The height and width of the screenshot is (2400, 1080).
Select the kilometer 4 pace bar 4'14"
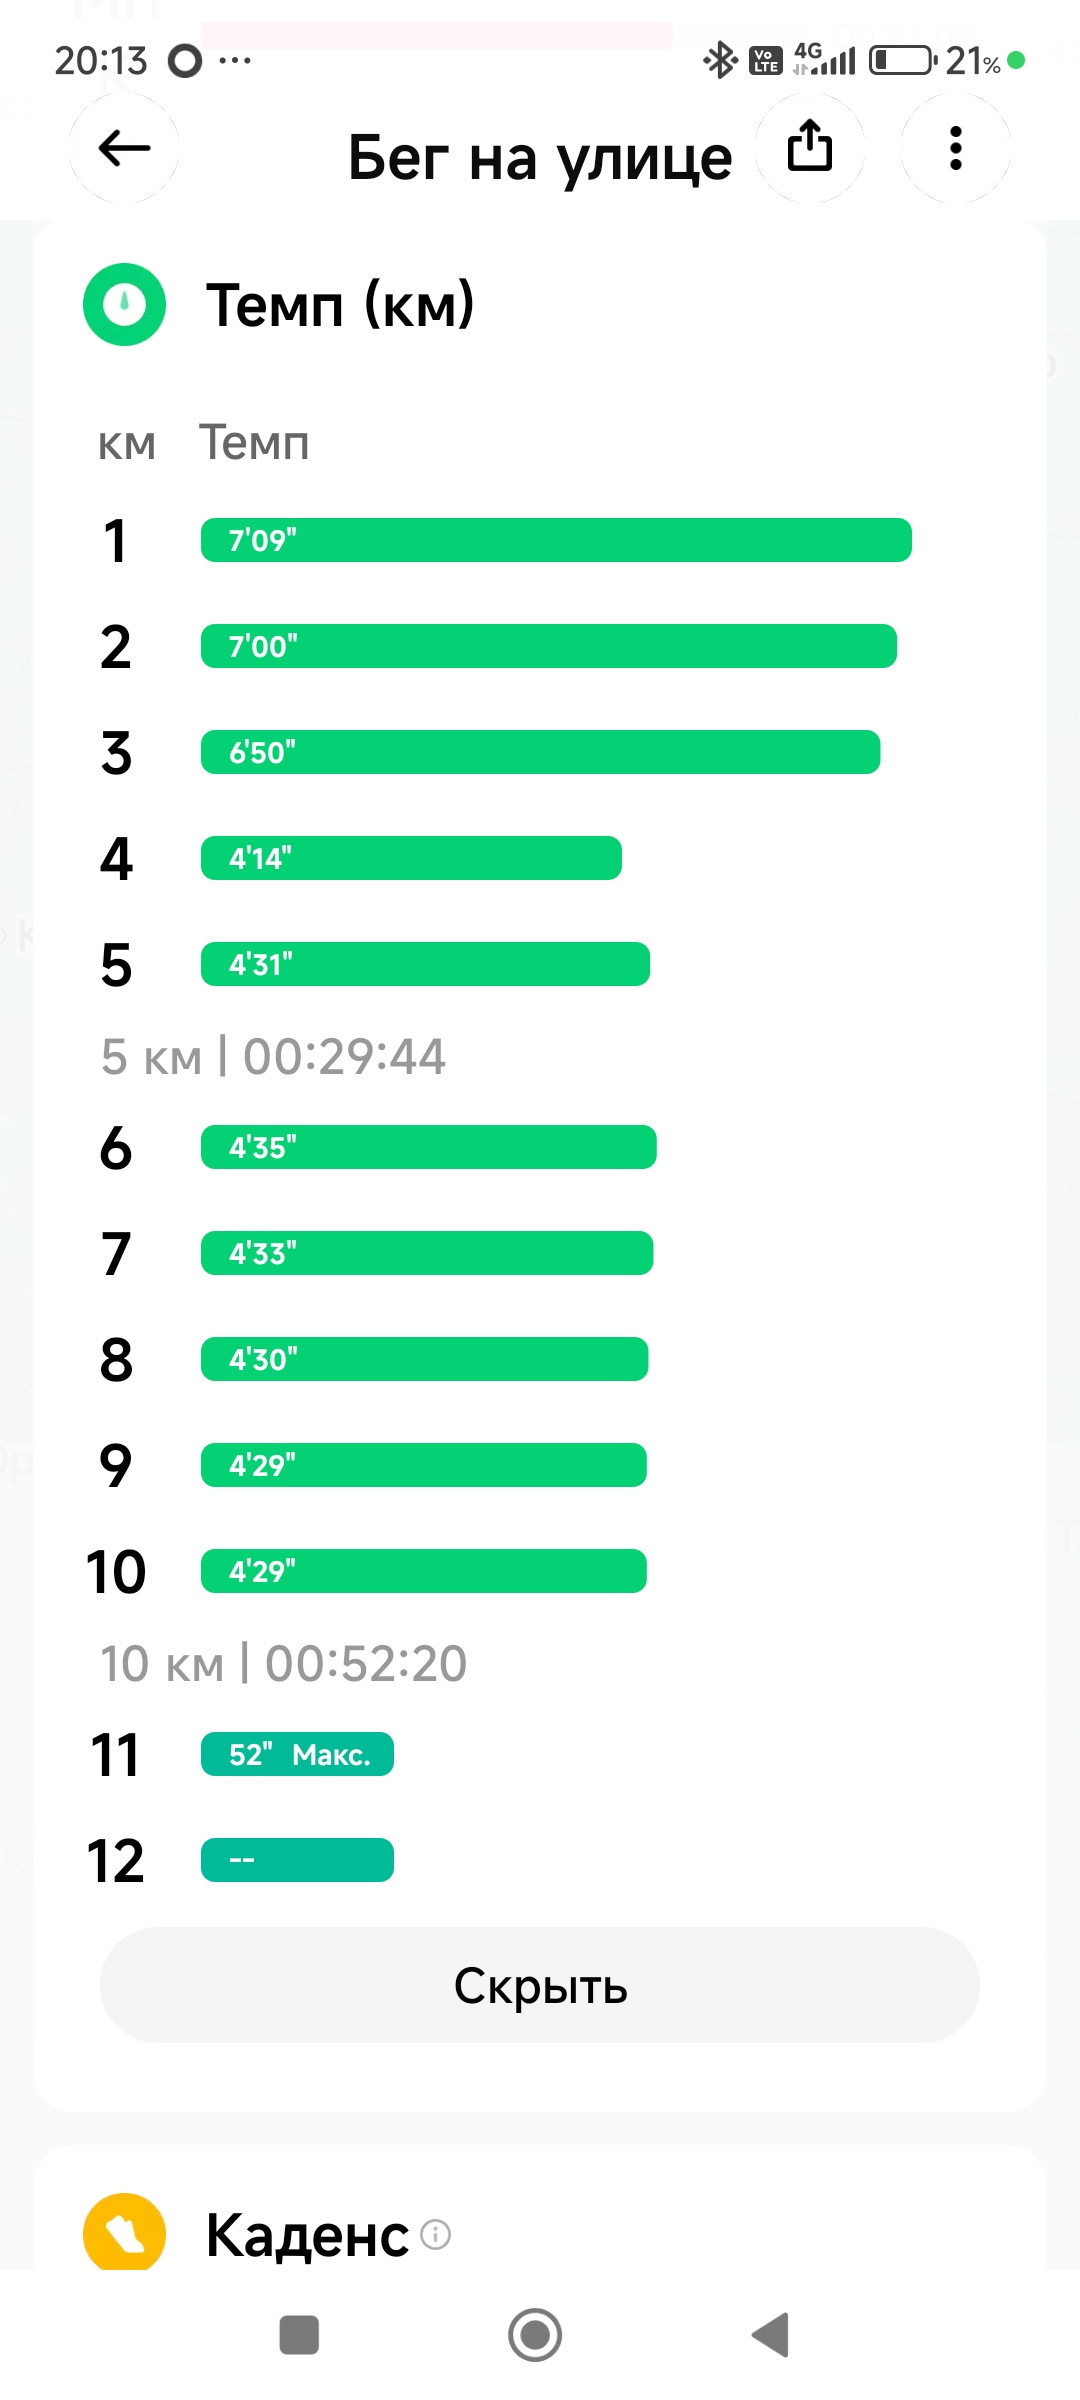[x=411, y=858]
